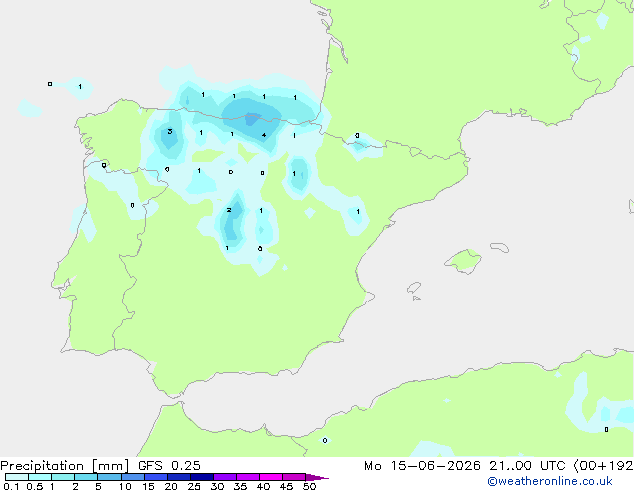Click the "0.5" legend scale label

click(34, 486)
